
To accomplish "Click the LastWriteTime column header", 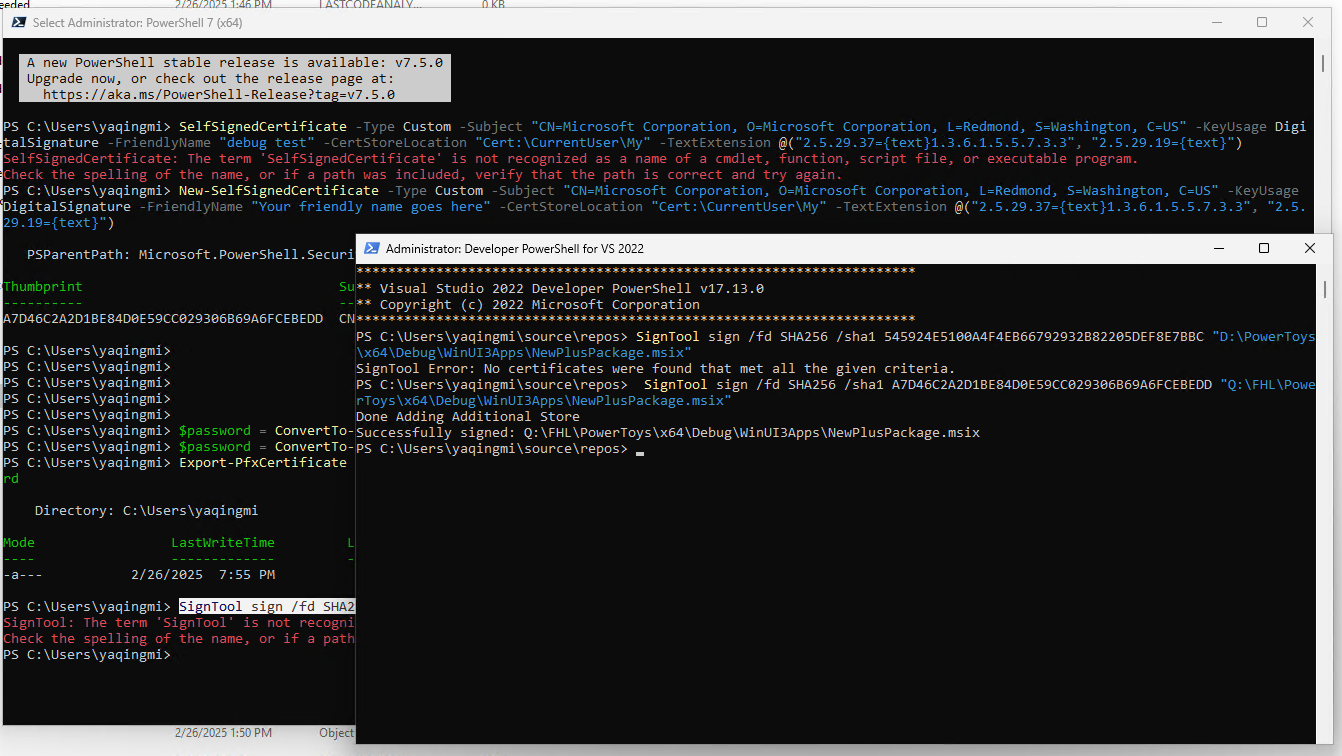I will pos(222,542).
